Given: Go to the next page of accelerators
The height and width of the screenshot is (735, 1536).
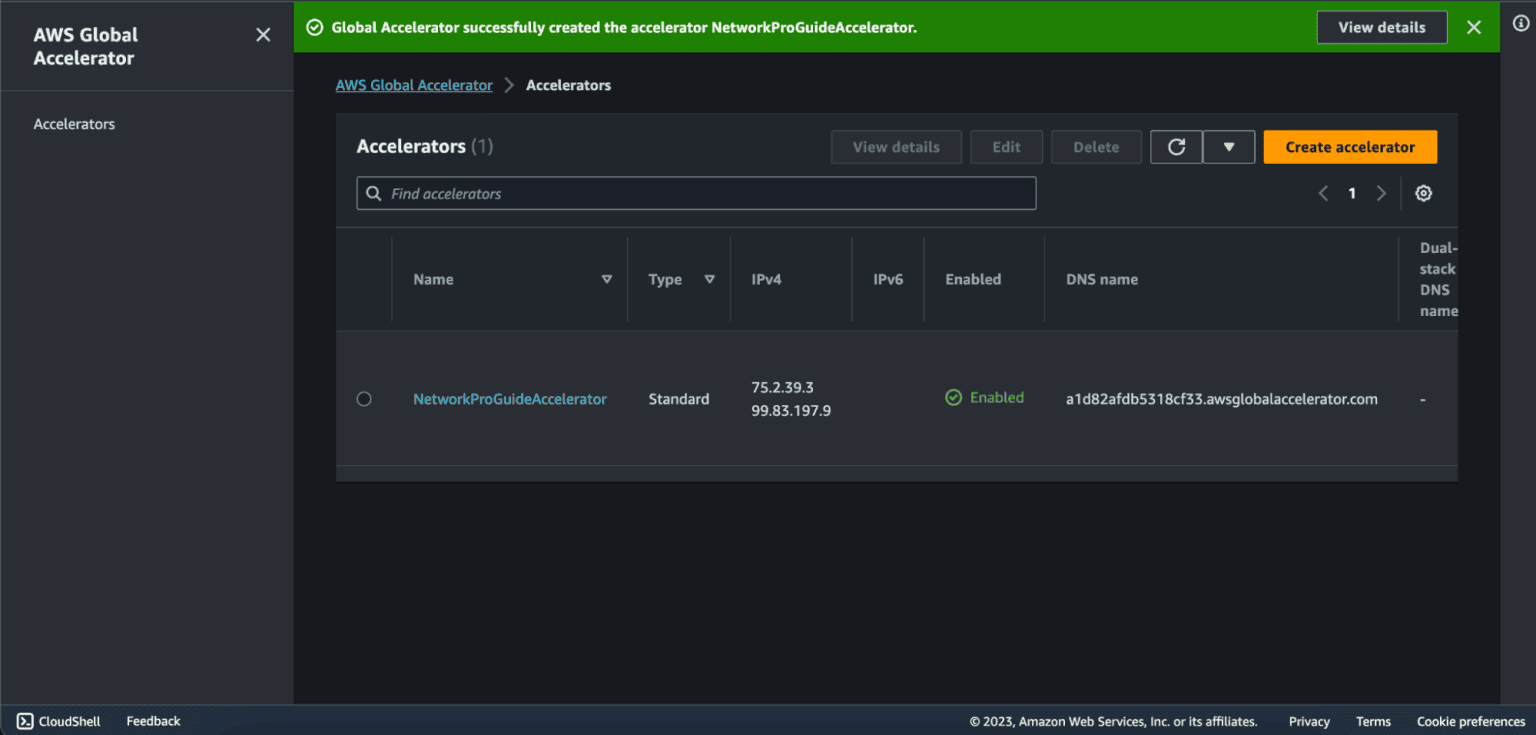Looking at the screenshot, I should coord(1381,193).
